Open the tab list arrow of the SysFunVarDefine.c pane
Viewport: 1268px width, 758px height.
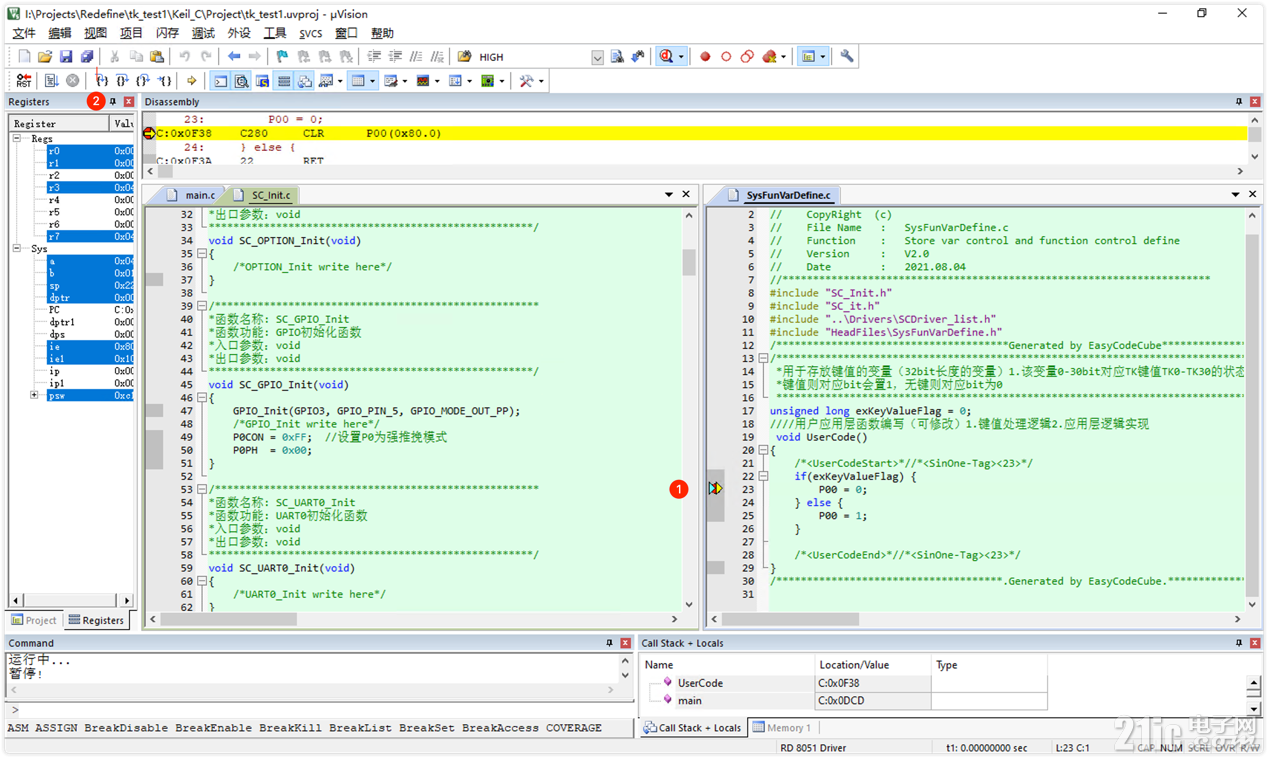pyautogui.click(x=1236, y=195)
